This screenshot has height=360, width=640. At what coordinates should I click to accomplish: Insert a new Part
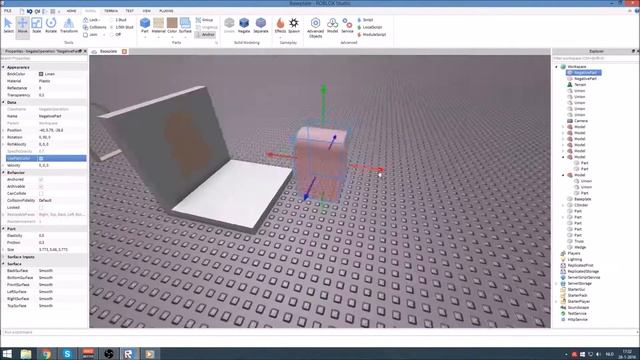pyautogui.click(x=145, y=25)
